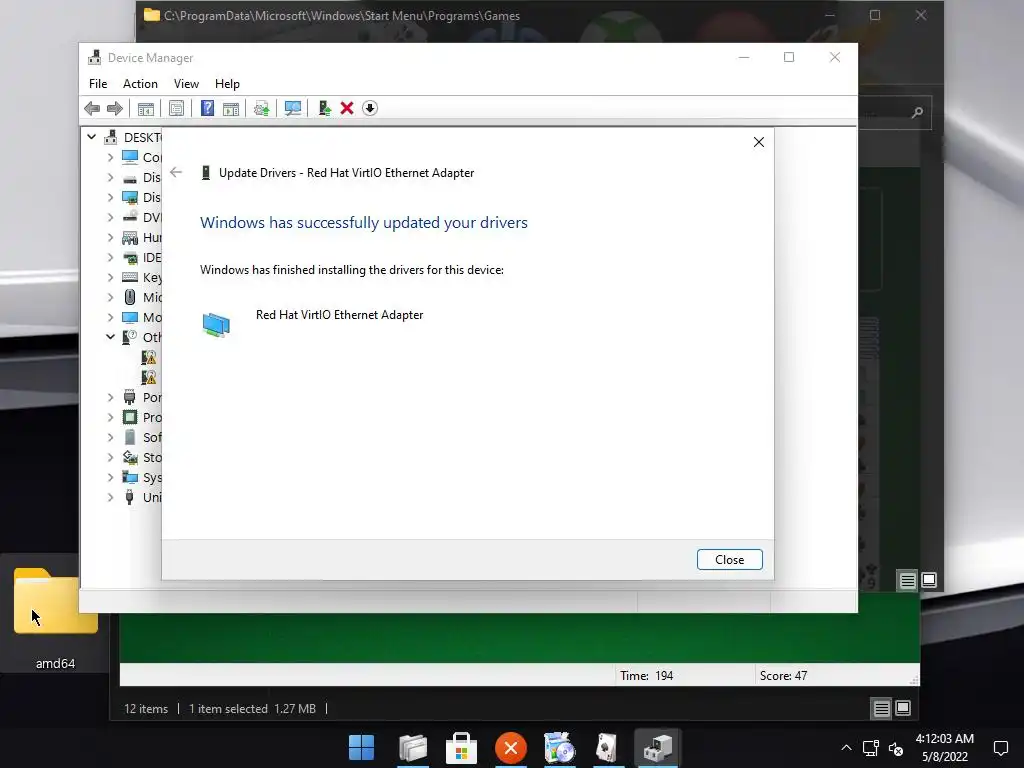Click the Computer category monitor icon

pyautogui.click(x=130, y=157)
